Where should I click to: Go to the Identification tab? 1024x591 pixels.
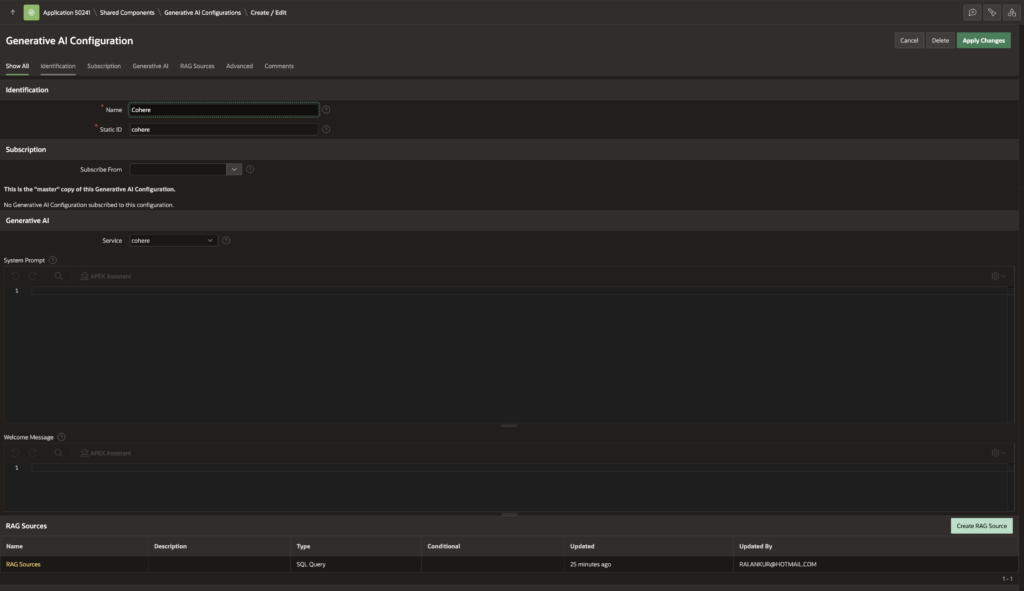click(58, 66)
